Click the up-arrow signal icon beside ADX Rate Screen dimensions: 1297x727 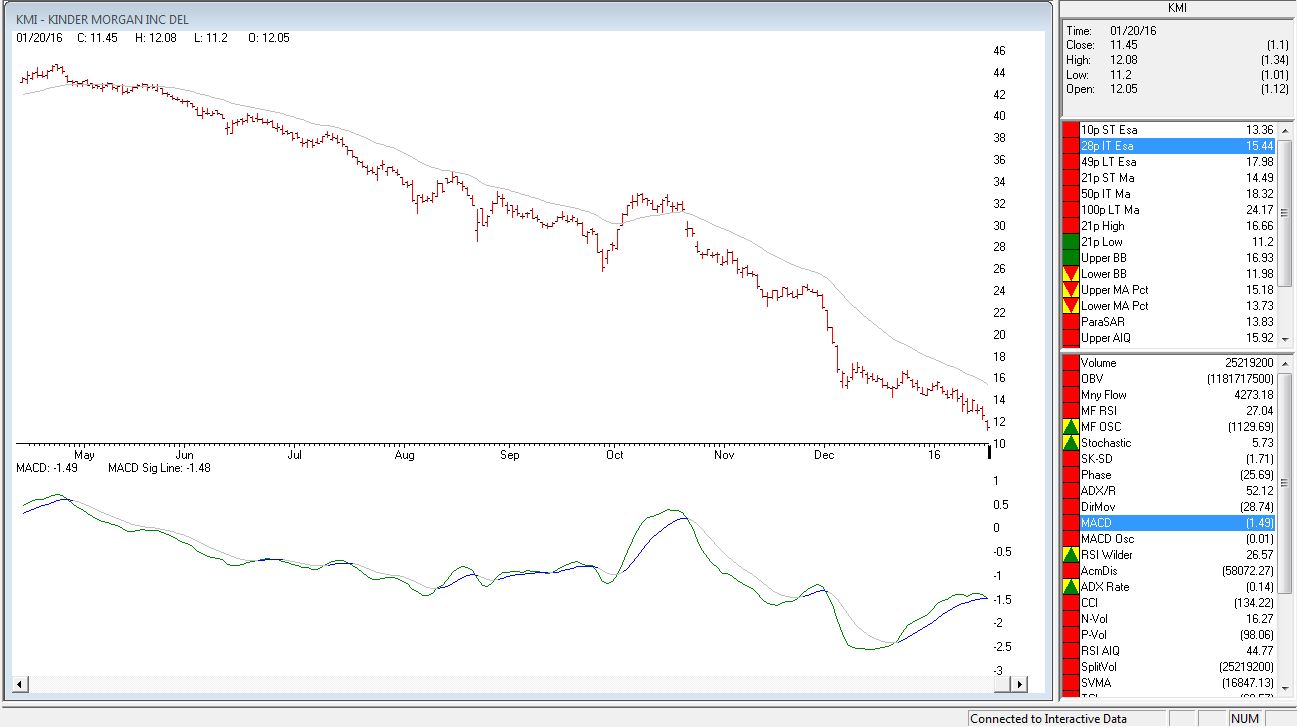[1071, 587]
